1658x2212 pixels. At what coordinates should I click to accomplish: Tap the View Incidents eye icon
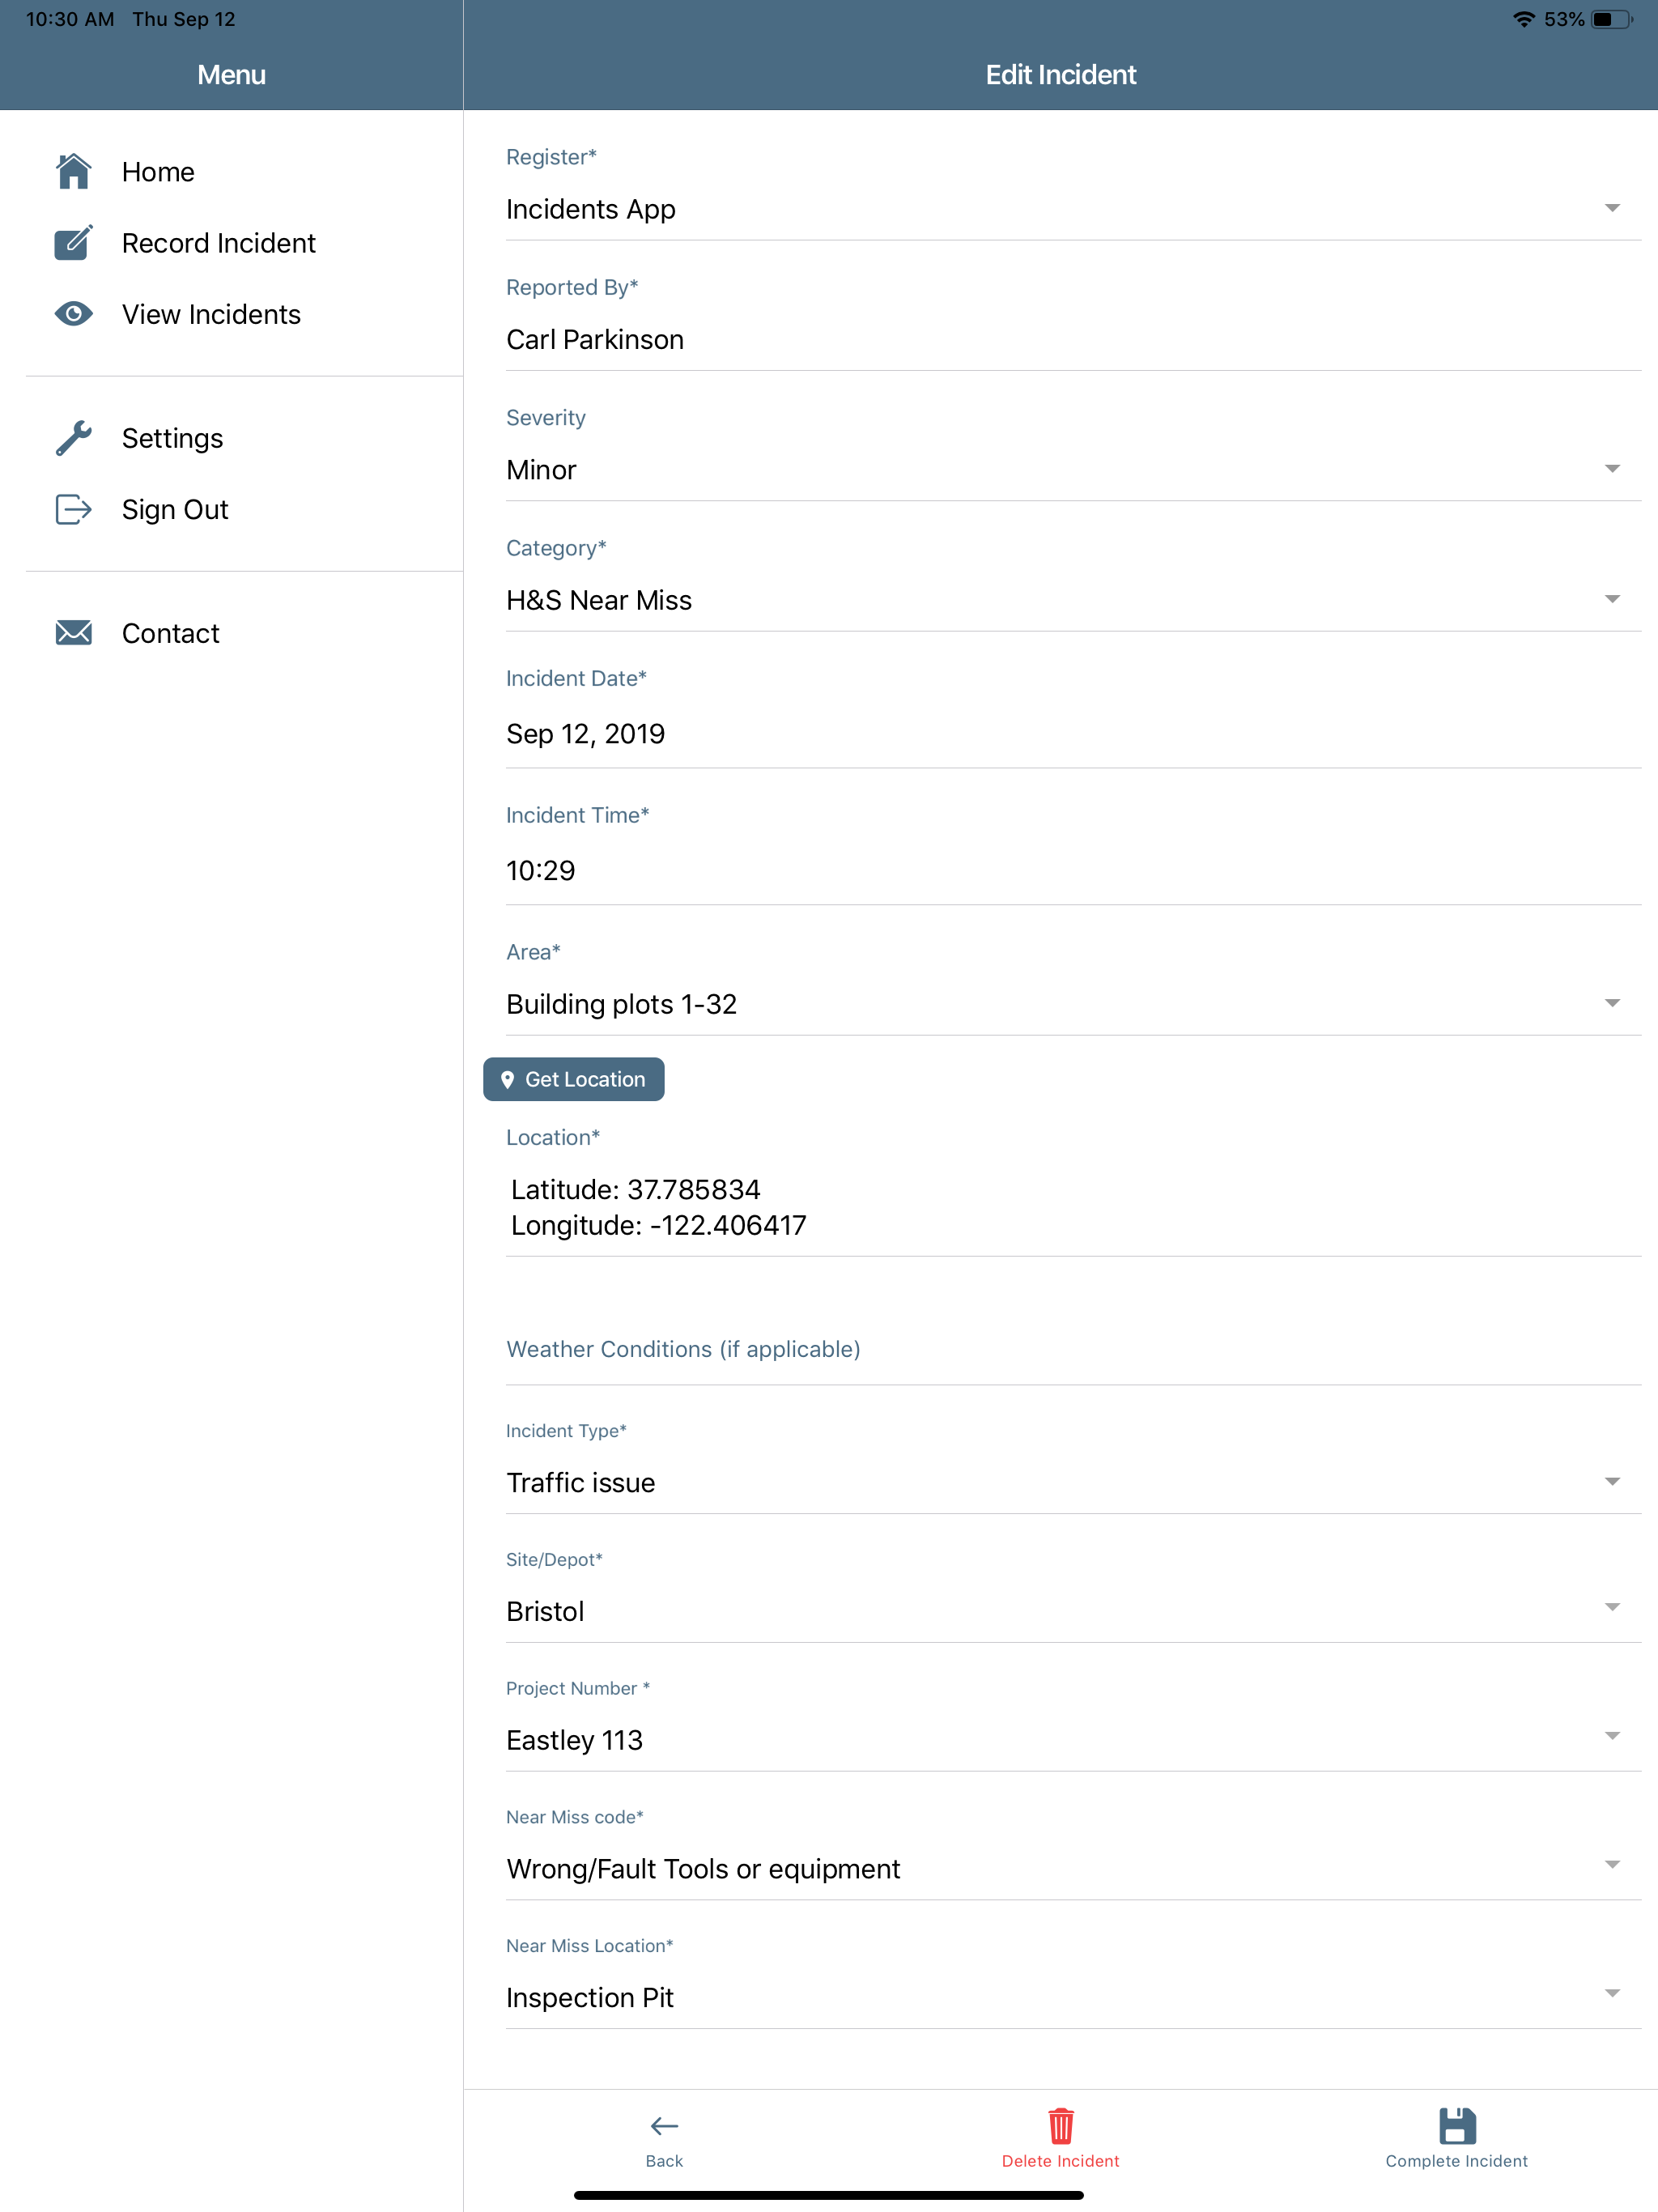click(73, 314)
